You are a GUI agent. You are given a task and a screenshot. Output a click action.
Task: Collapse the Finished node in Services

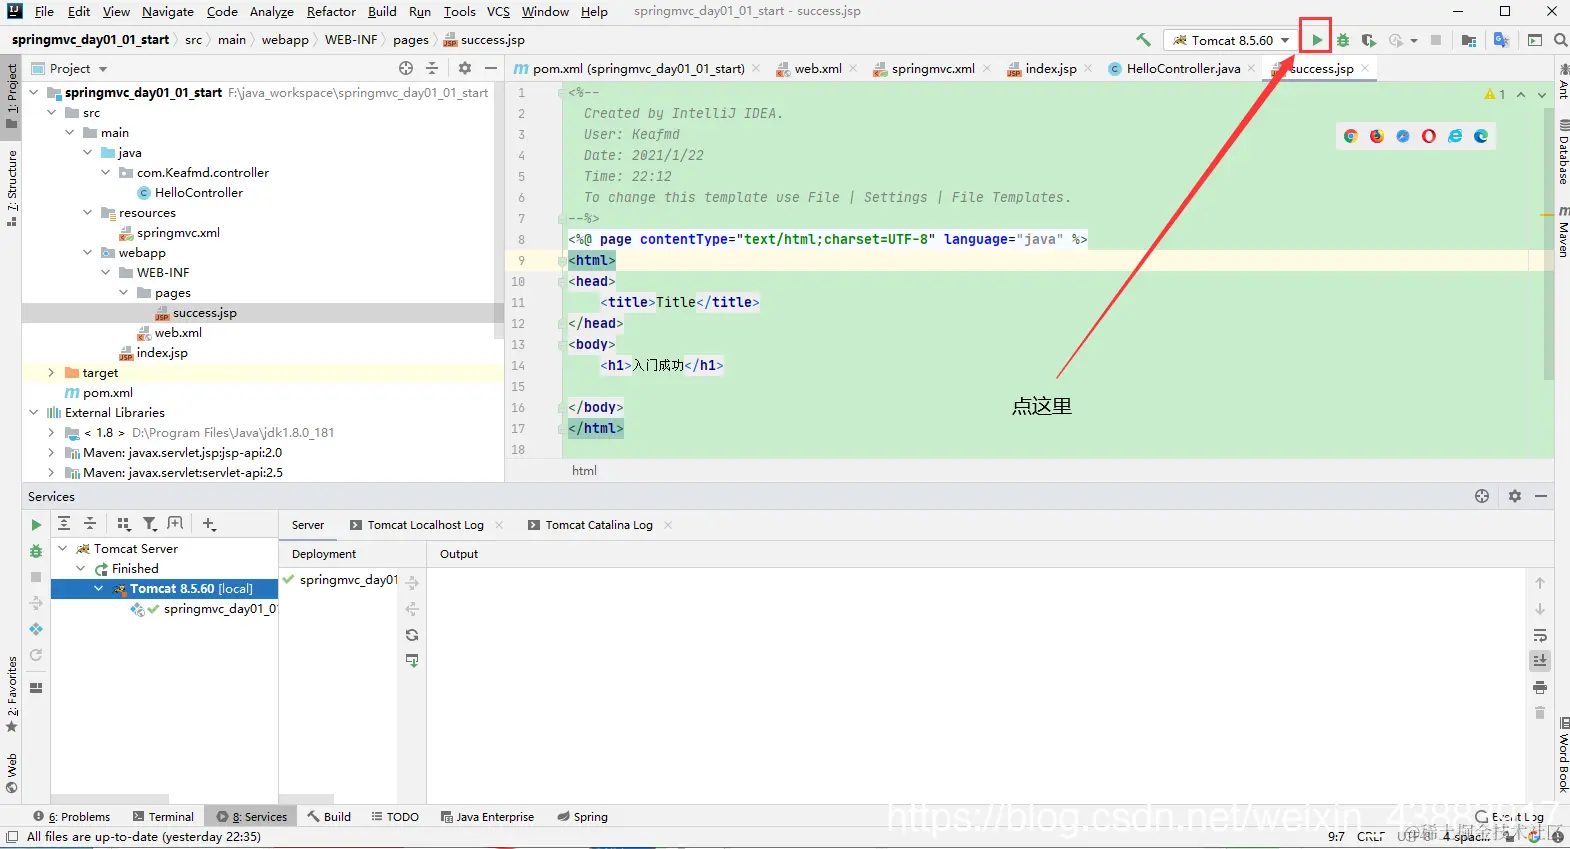(x=81, y=569)
